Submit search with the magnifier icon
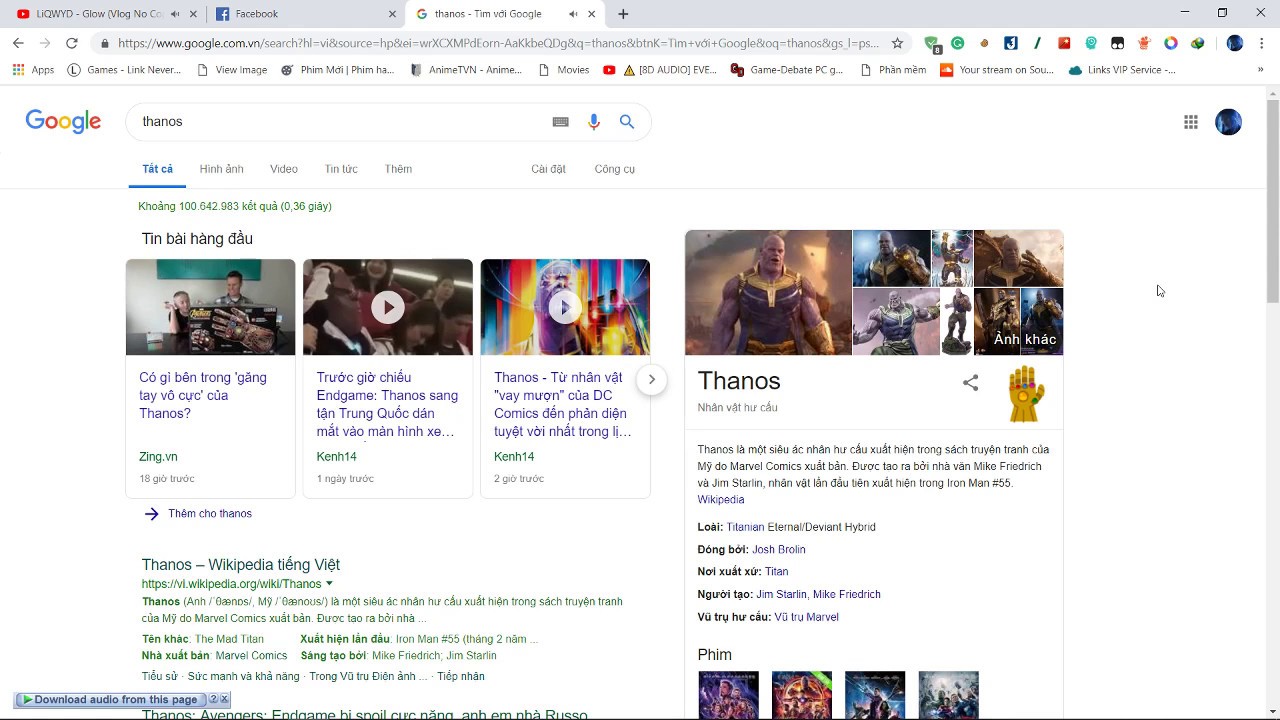 [x=627, y=122]
